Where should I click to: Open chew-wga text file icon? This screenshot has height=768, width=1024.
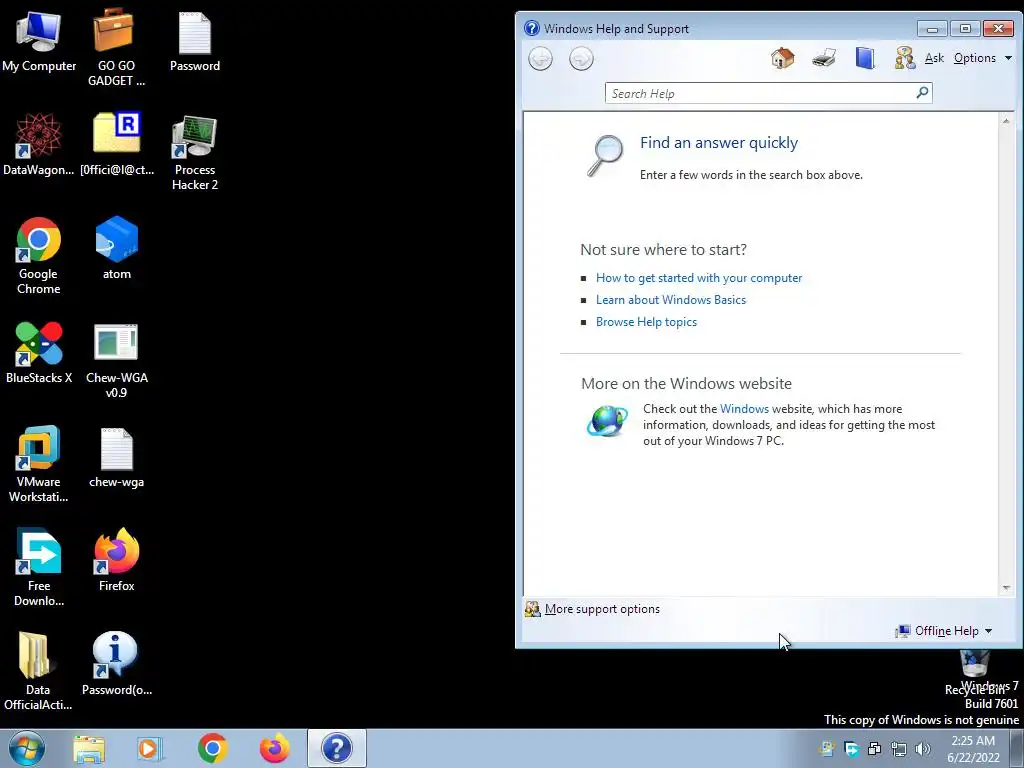tap(116, 456)
